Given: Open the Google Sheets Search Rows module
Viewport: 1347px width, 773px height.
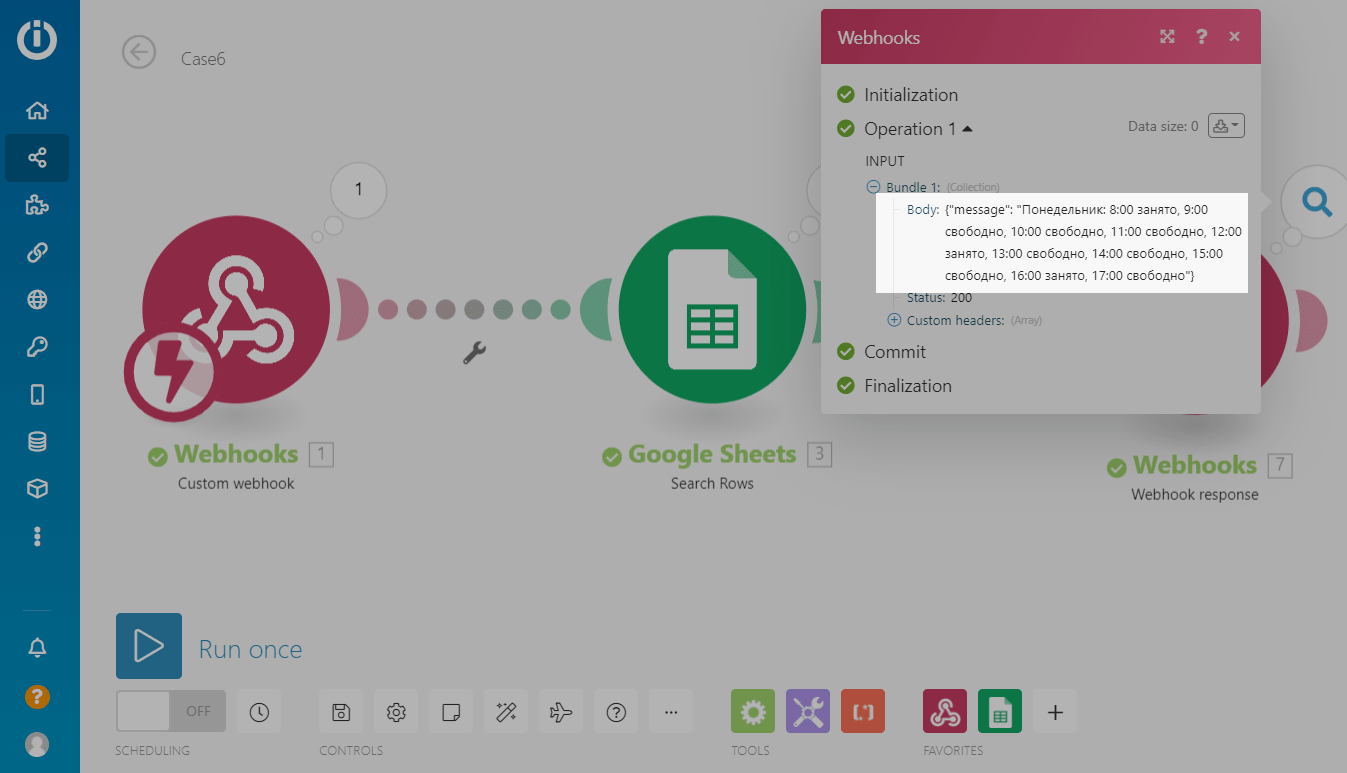Looking at the screenshot, I should [712, 309].
